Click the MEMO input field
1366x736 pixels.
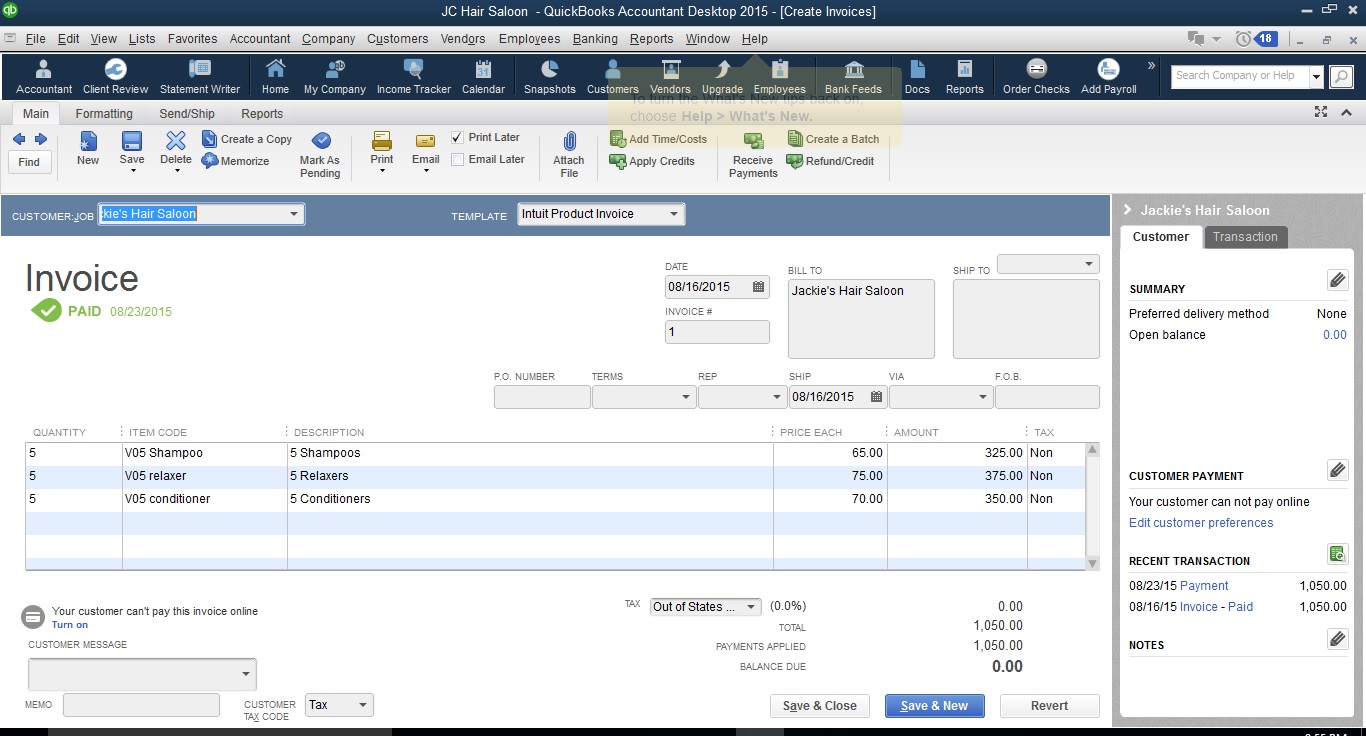click(x=141, y=705)
